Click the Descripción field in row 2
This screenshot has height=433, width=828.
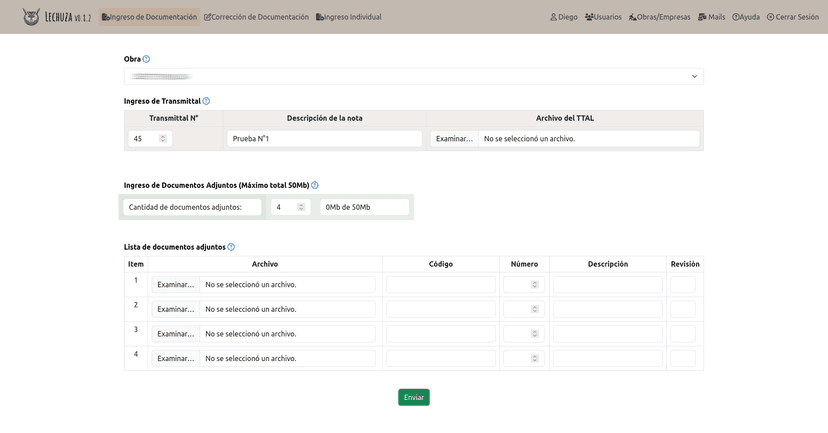608,309
